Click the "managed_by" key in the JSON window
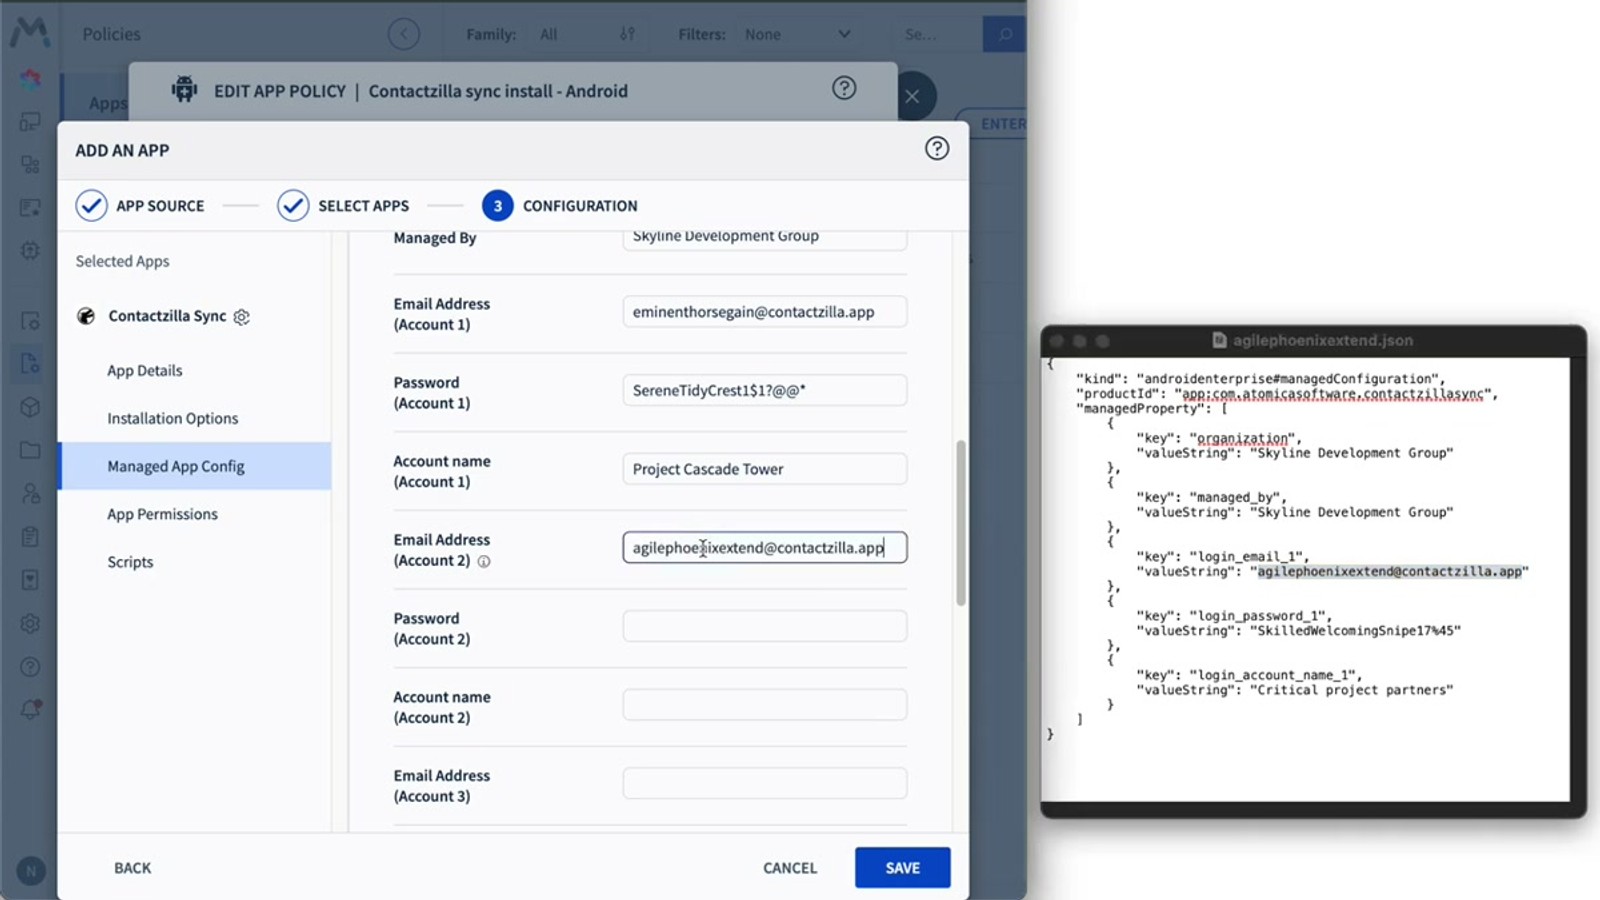Viewport: 1600px width, 900px height. pyautogui.click(x=1234, y=498)
